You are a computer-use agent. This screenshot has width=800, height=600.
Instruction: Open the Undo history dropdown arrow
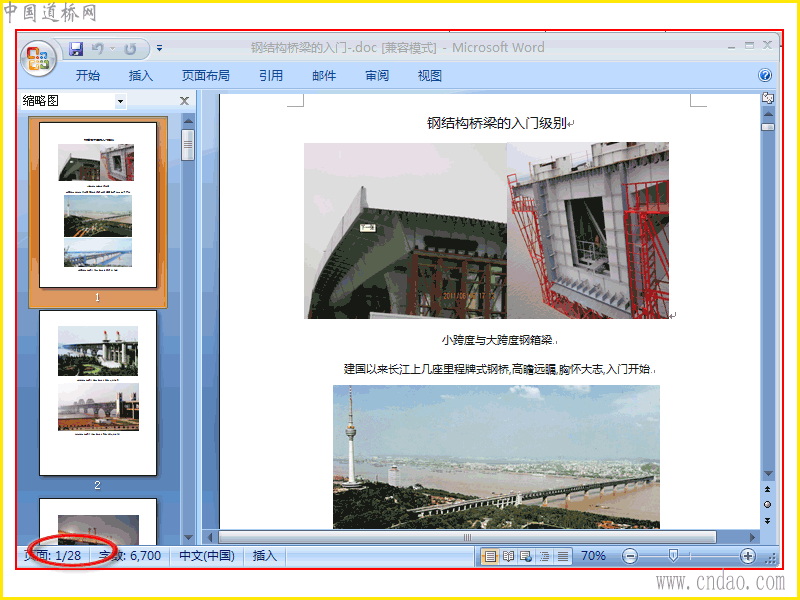(x=112, y=49)
